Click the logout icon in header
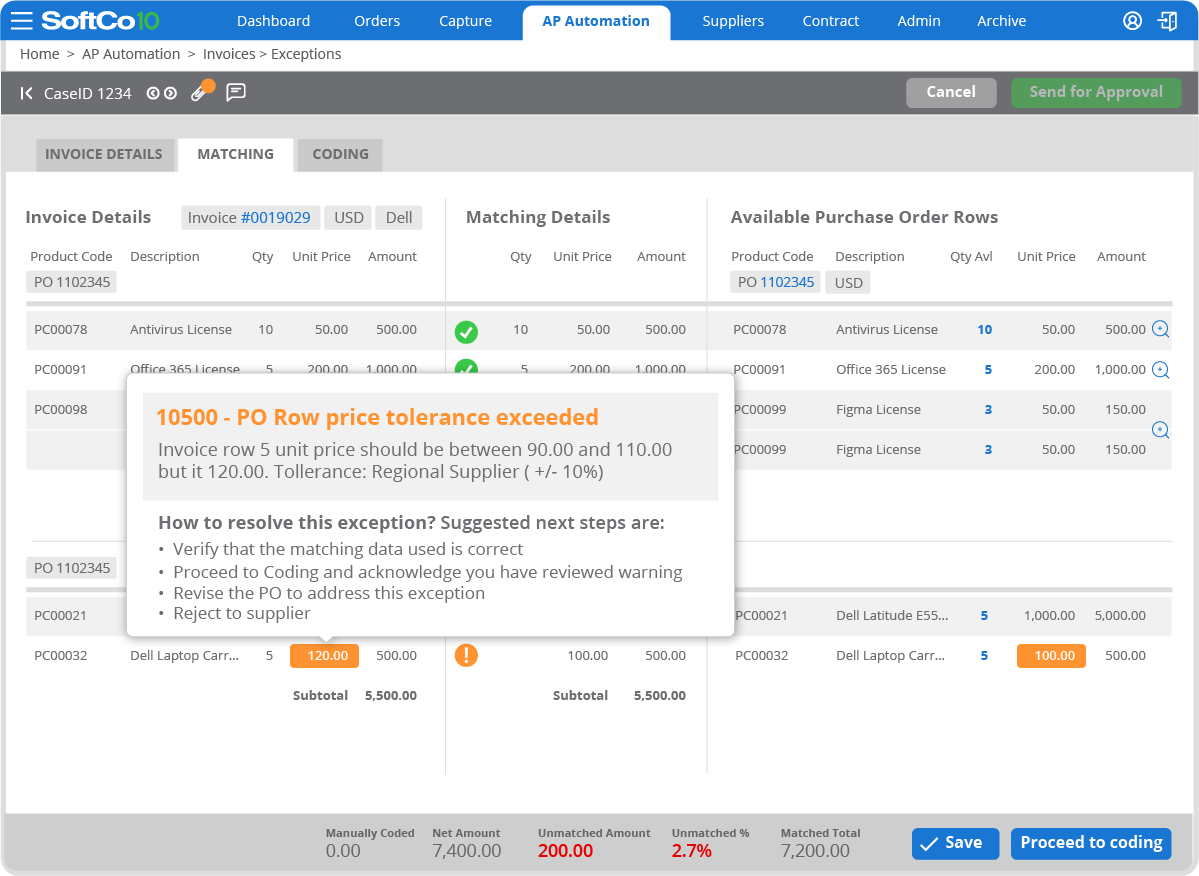Viewport: 1199px width, 876px height. click(1167, 21)
